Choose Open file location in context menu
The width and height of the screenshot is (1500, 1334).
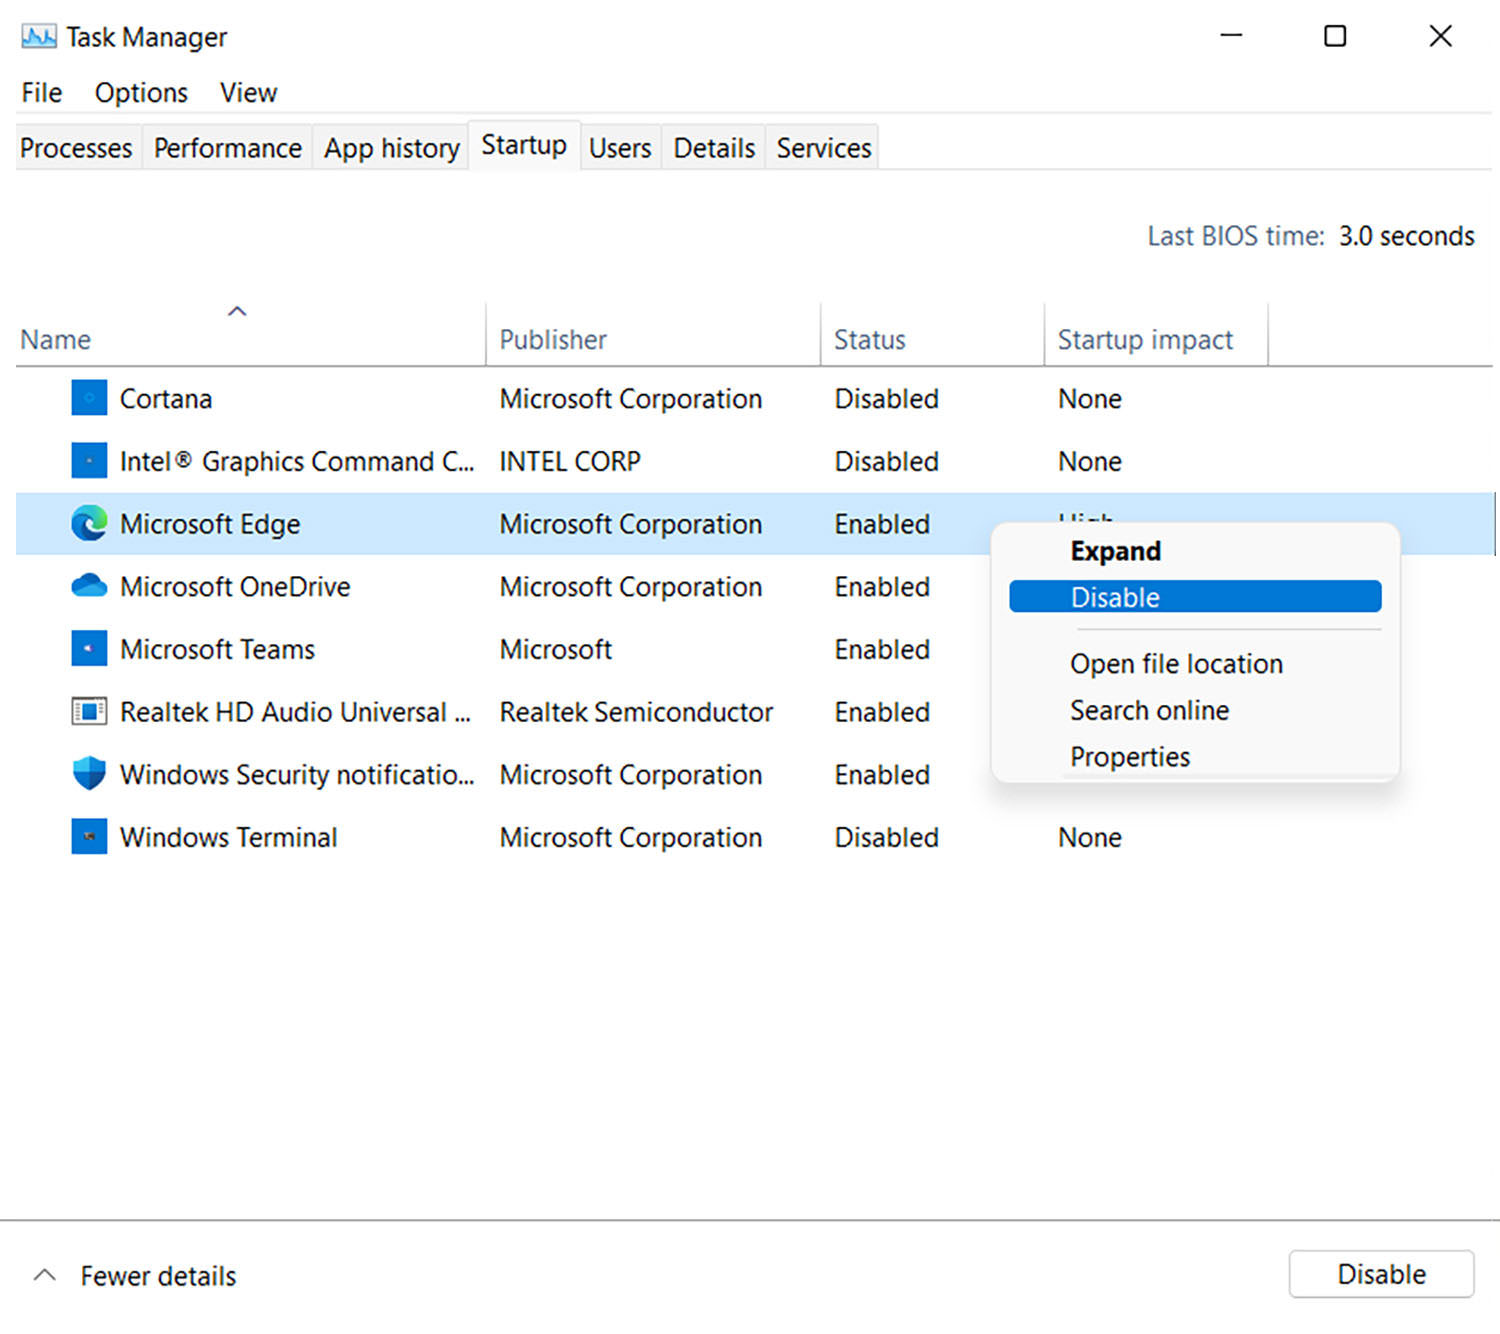(x=1195, y=664)
